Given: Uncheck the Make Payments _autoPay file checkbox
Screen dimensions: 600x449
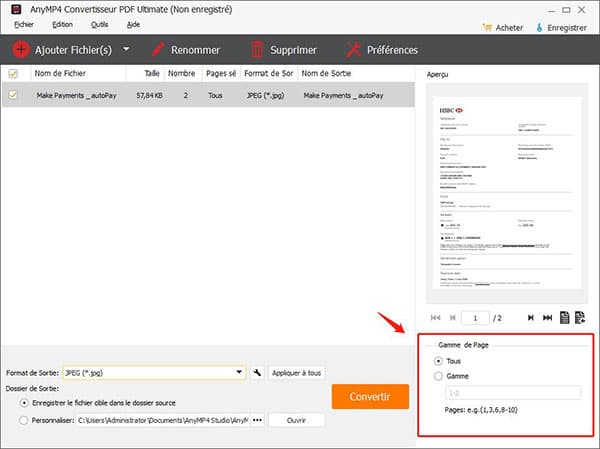Looking at the screenshot, I should point(13,95).
